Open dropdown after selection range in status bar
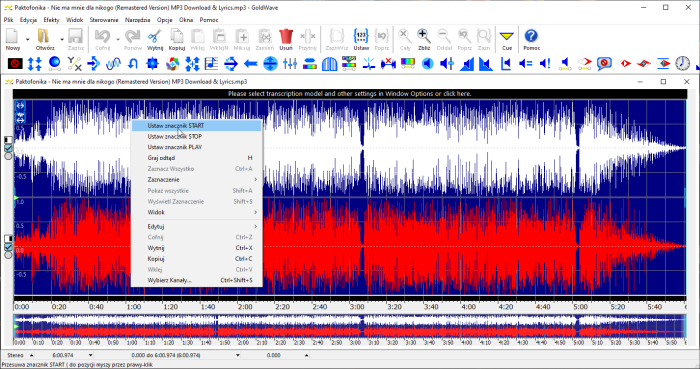Viewport: 700px width, 369px height. (x=238, y=356)
